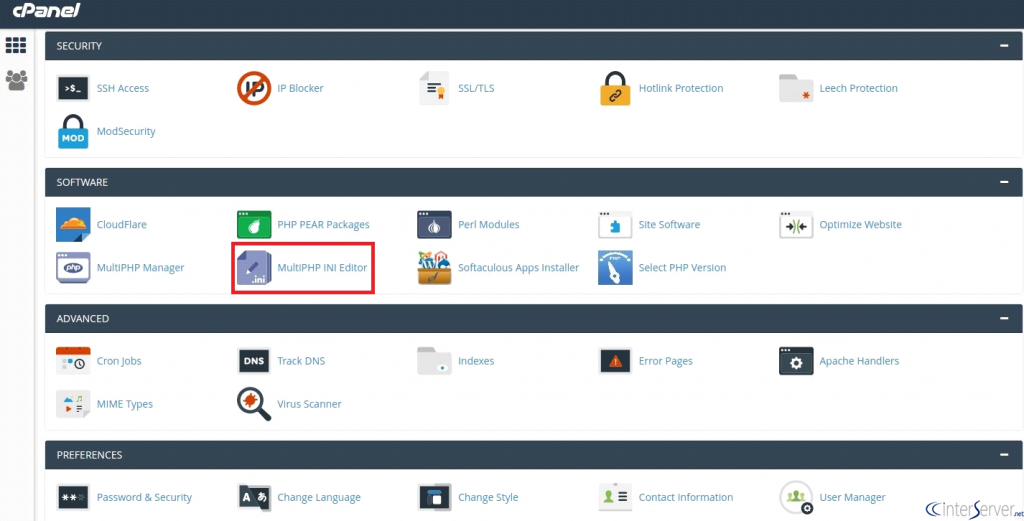Viewport: 1024px width, 521px height.
Task: Click the Site Software puzzle icon
Action: pyautogui.click(x=615, y=225)
